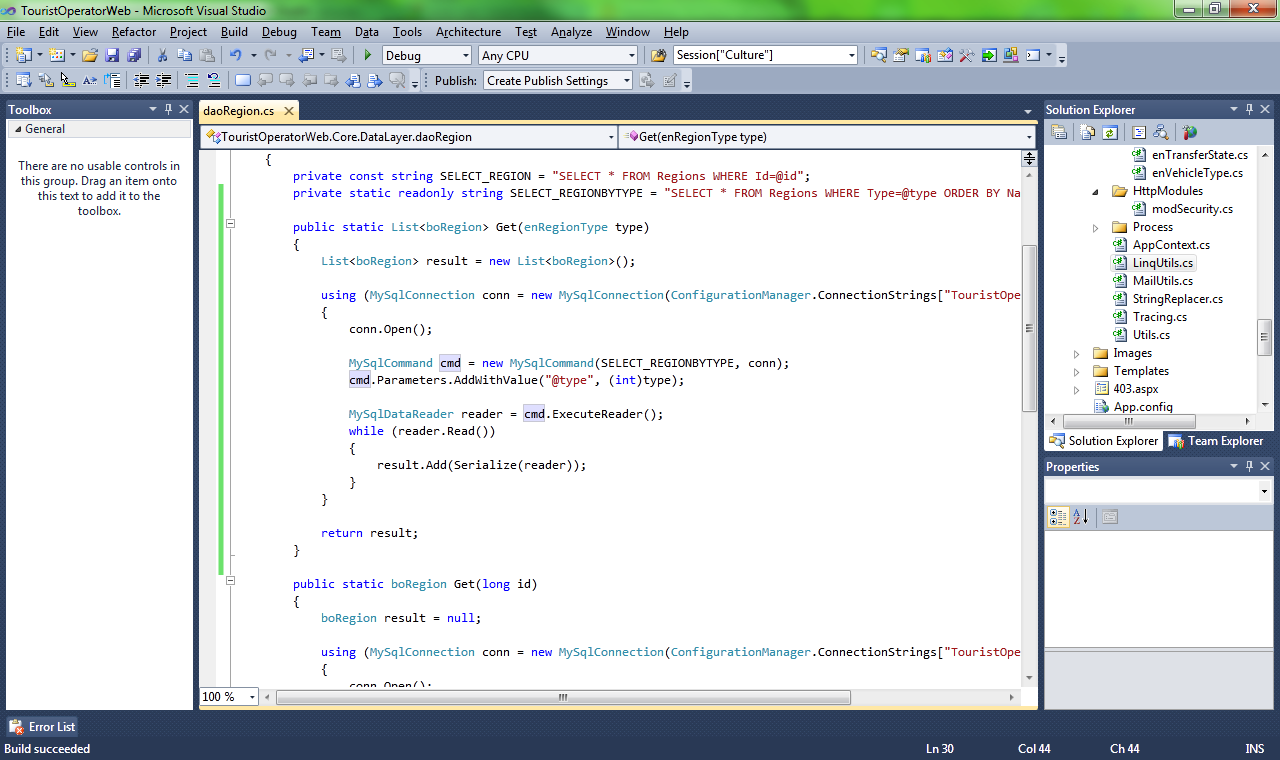
Task: Decrease line indent in text editor toolbar
Action: pos(142,80)
